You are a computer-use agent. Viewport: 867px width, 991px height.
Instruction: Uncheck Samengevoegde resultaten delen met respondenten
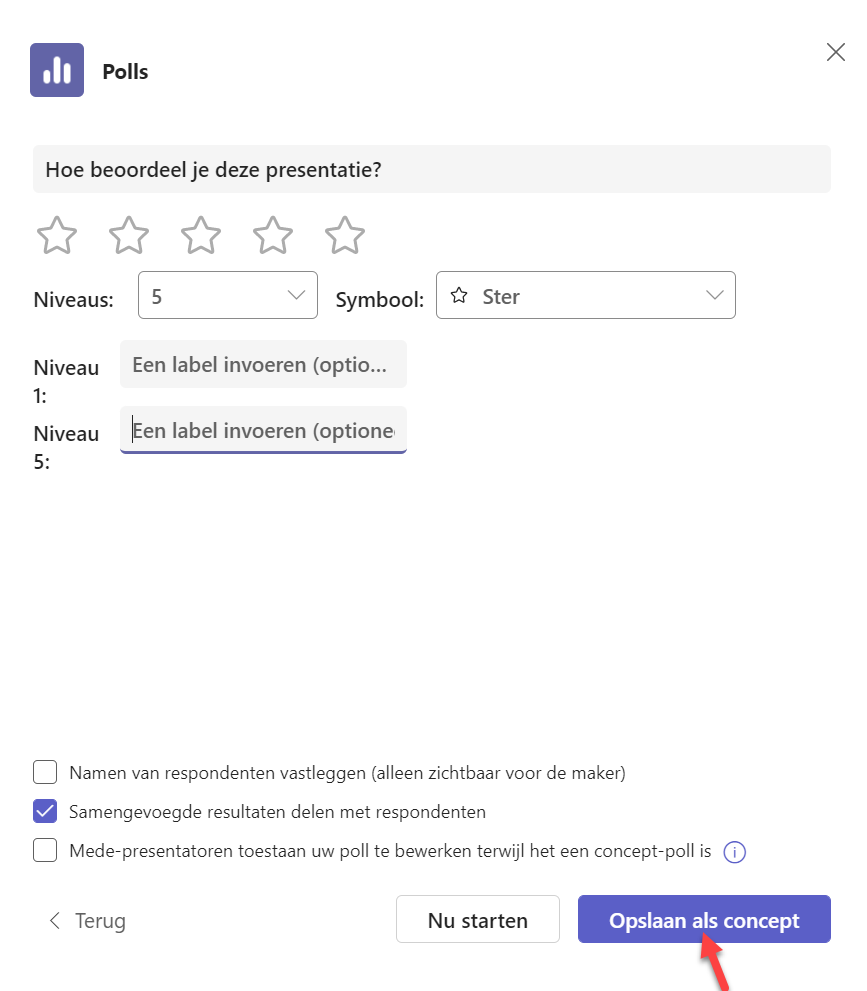(x=45, y=812)
